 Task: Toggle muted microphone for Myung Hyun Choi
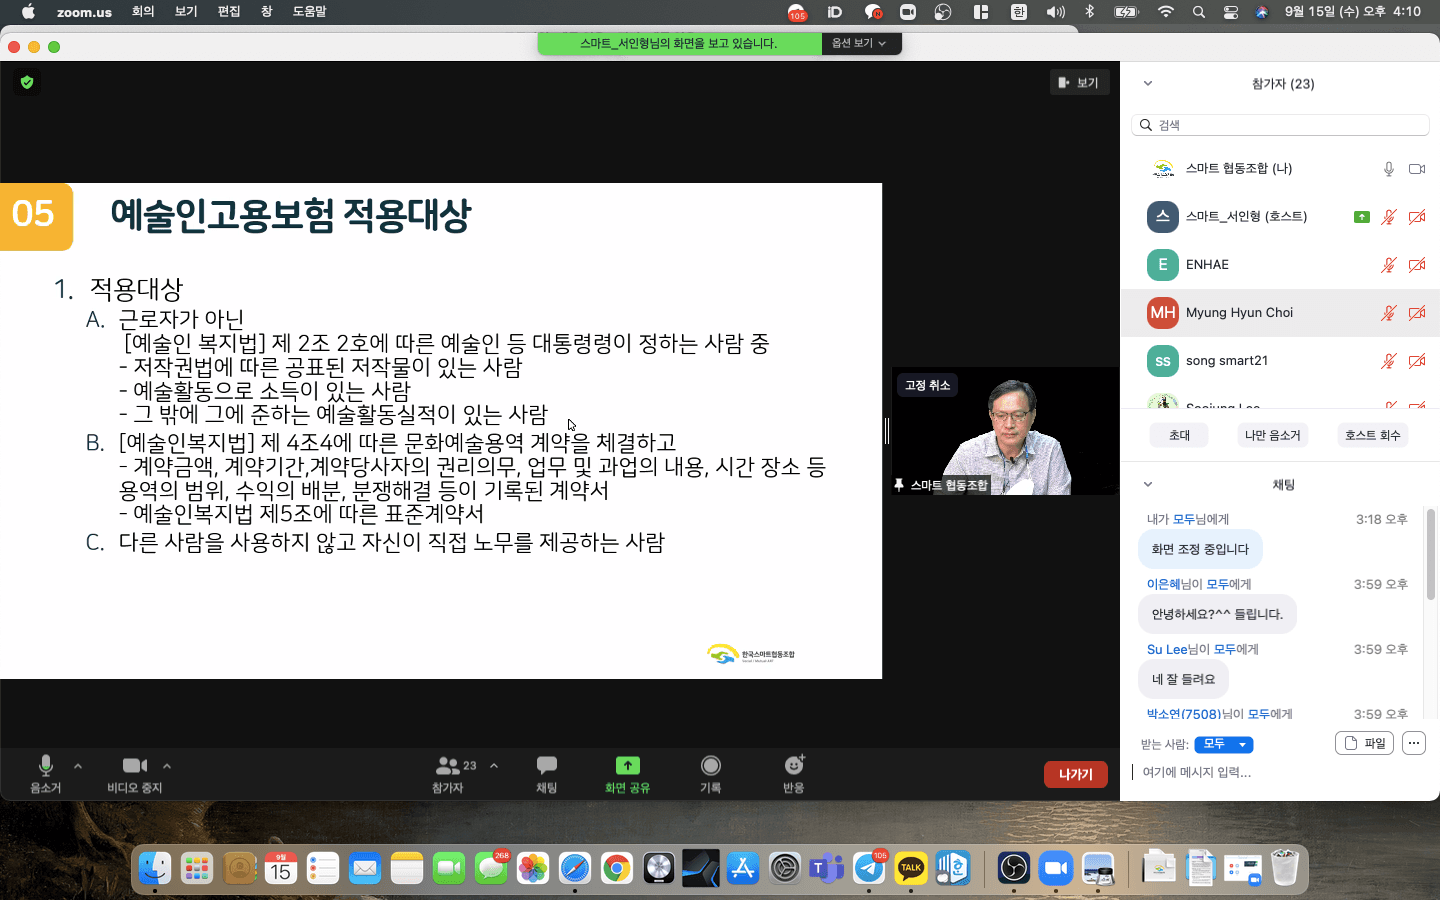point(1389,313)
